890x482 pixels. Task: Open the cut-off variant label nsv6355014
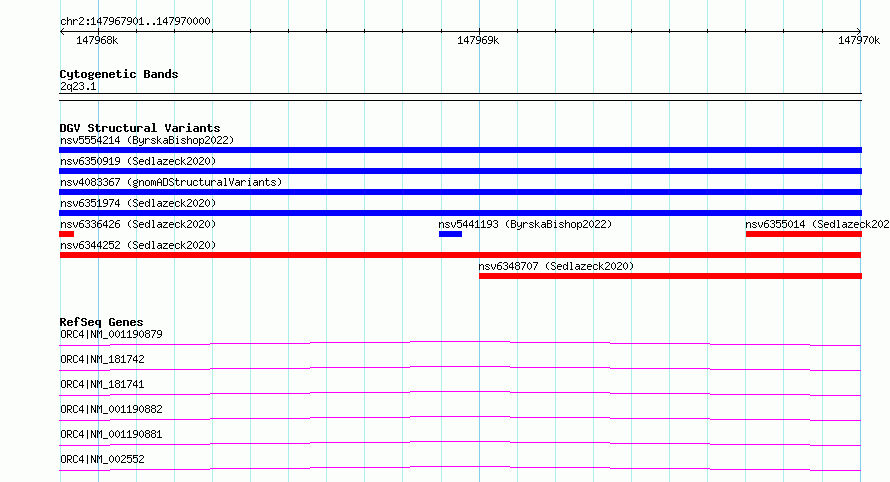[817, 224]
